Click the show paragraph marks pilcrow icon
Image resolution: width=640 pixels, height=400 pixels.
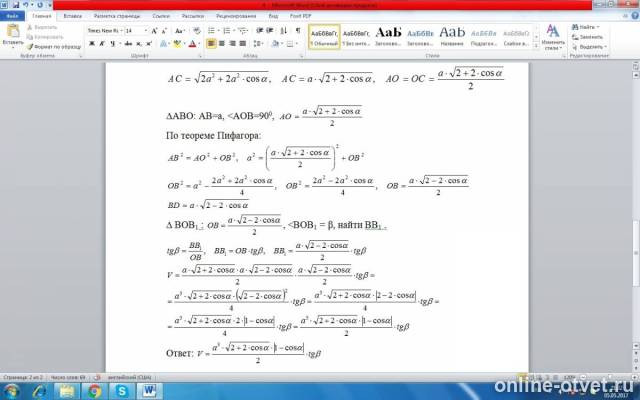tap(298, 31)
